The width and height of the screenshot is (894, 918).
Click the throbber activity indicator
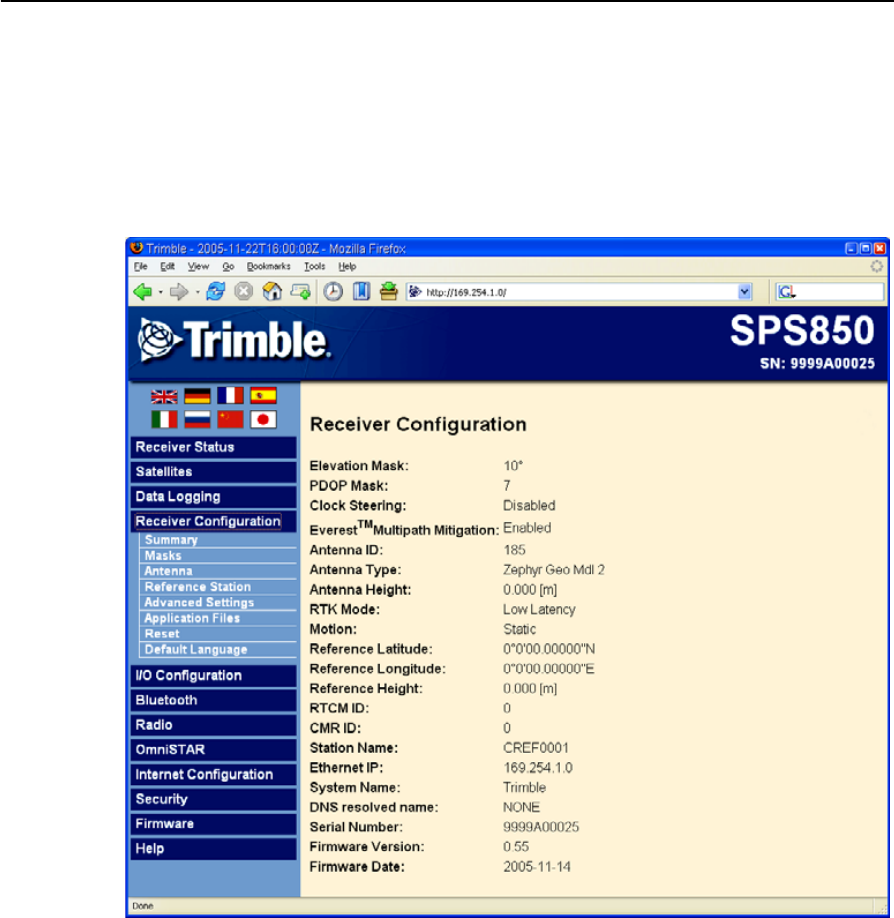click(876, 266)
